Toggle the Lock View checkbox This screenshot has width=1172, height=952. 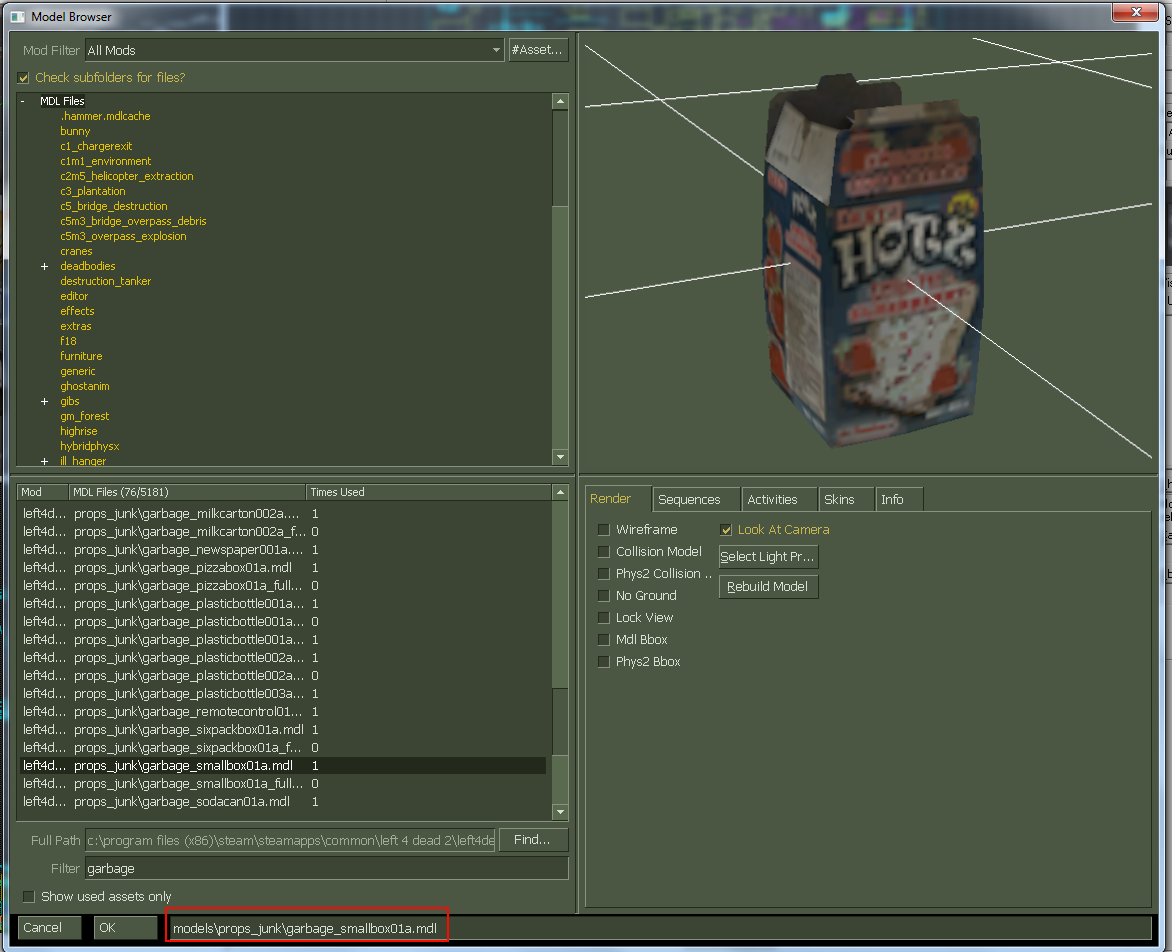coord(604,618)
